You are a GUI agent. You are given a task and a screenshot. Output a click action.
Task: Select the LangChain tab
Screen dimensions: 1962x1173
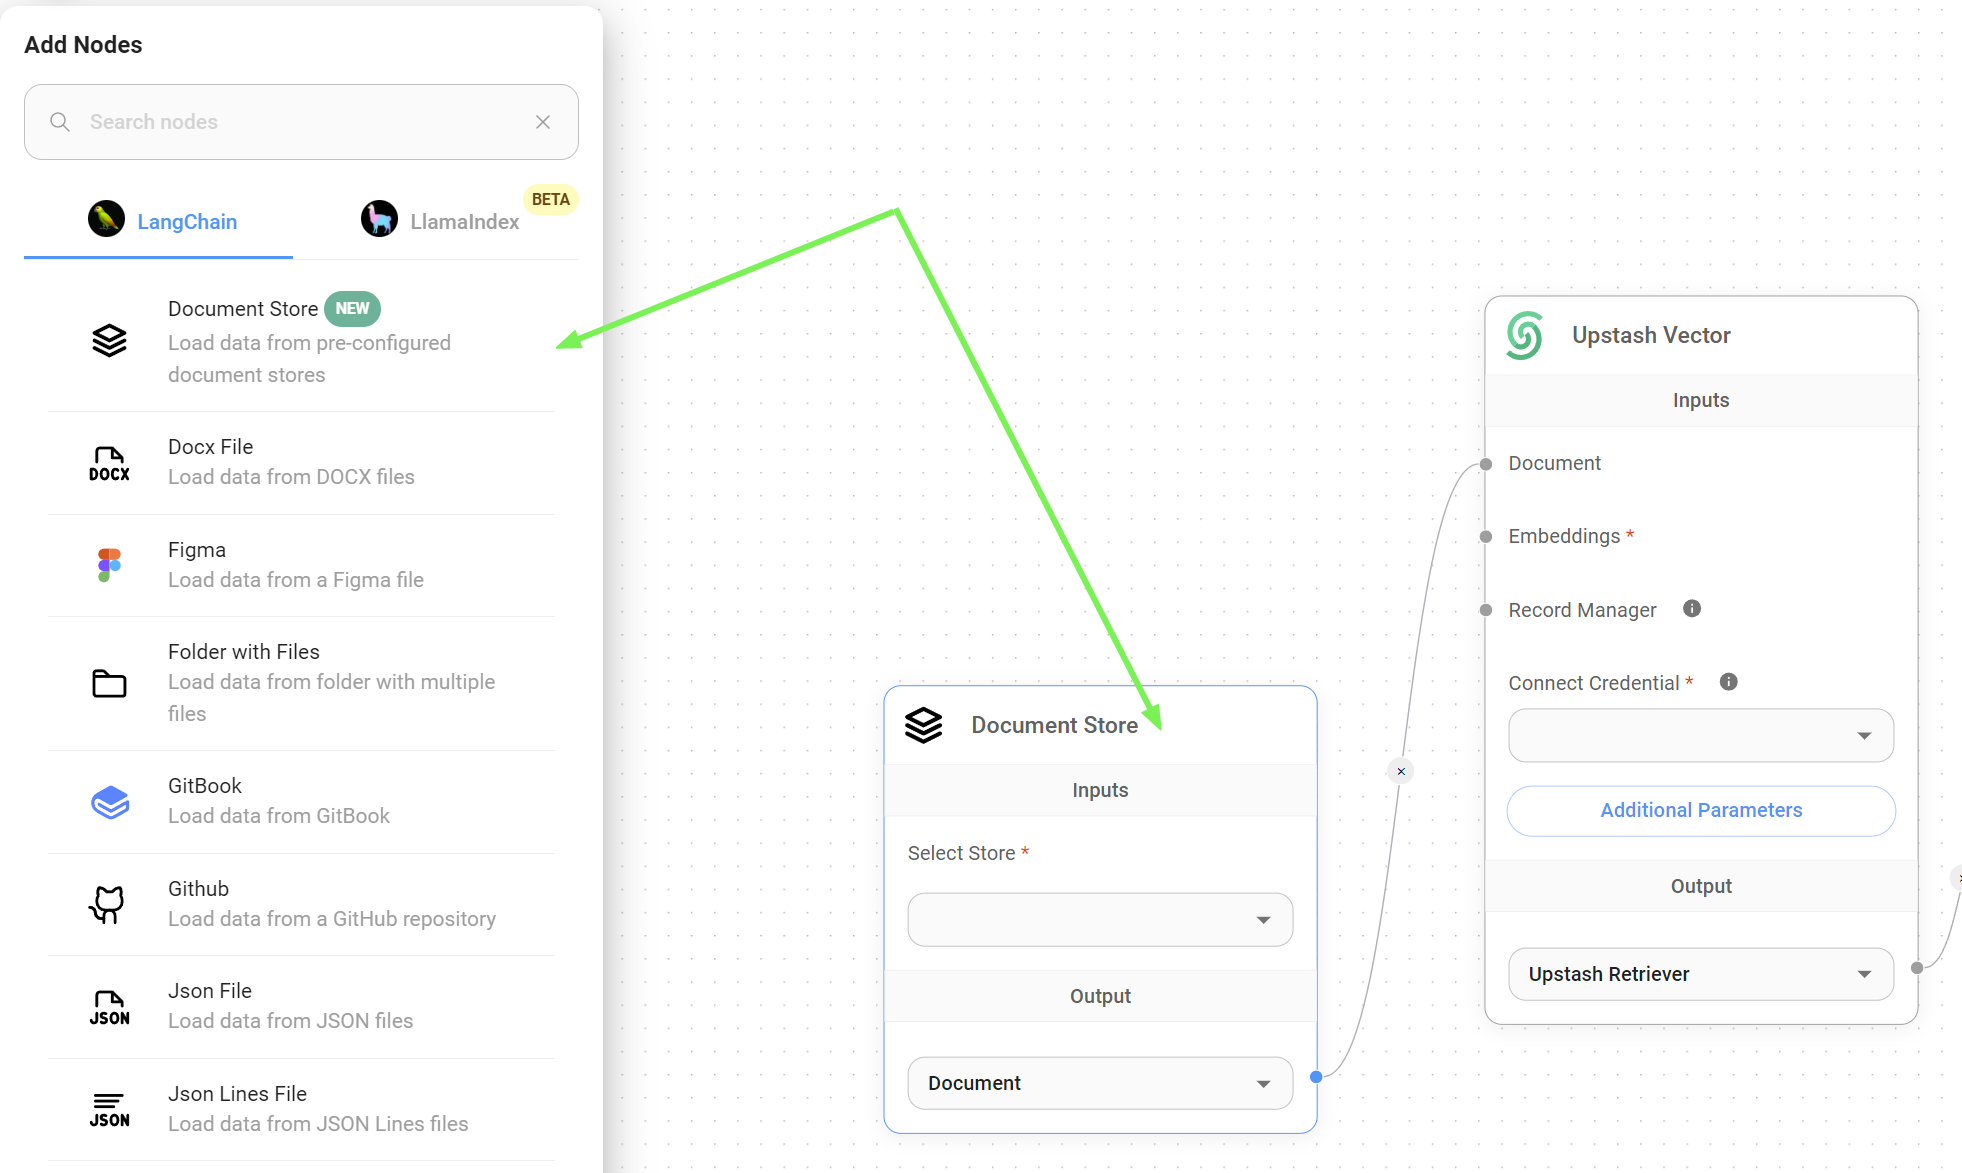[161, 221]
